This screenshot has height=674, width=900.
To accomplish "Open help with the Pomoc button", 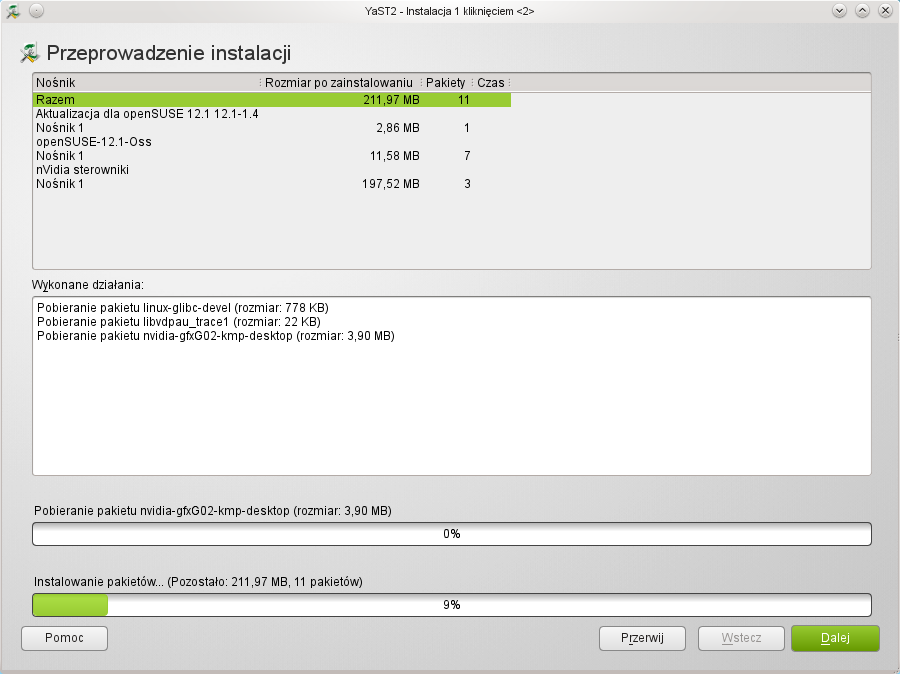I will pos(64,638).
